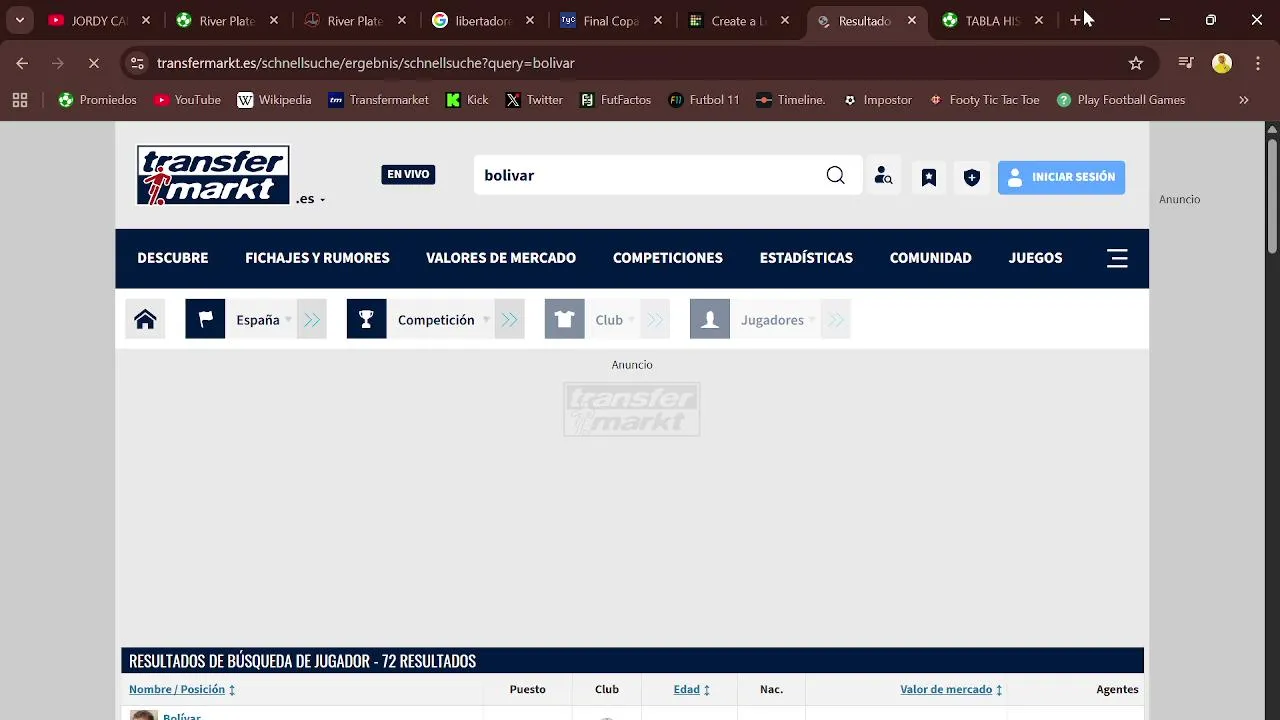This screenshot has width=1280, height=720.
Task: Click the person icon beside Jugadores
Action: pos(710,320)
